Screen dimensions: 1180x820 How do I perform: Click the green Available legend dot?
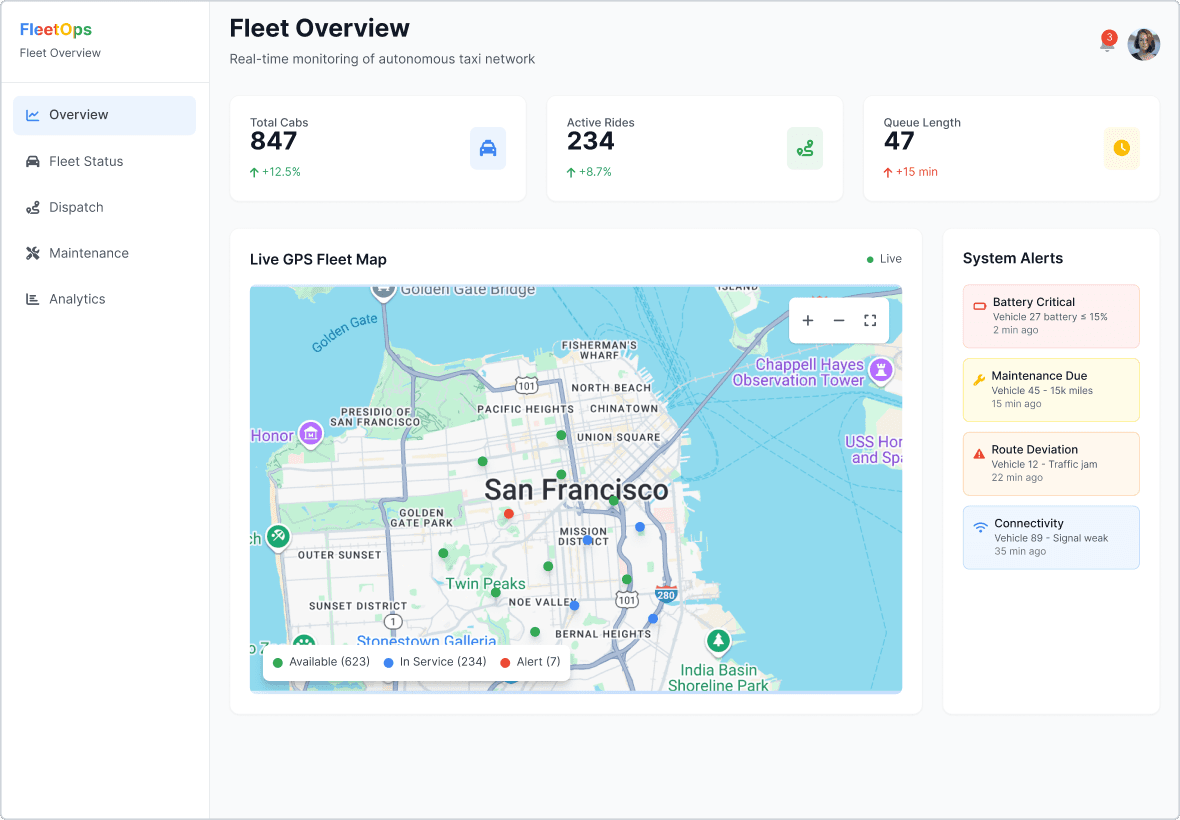click(x=278, y=663)
